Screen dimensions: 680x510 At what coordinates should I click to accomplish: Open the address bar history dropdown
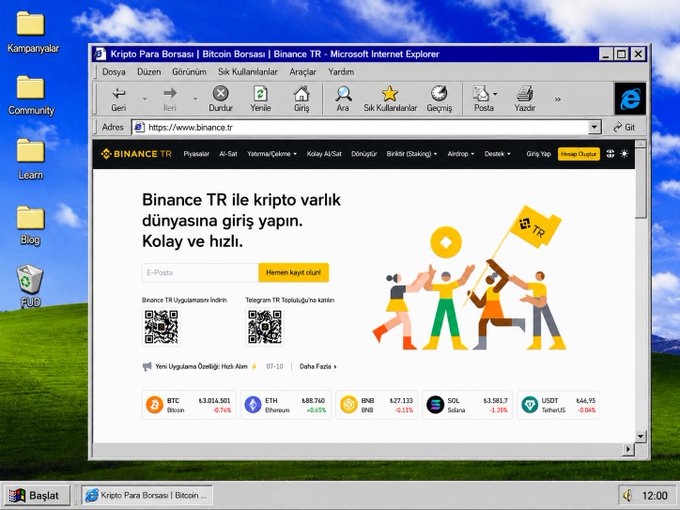(x=595, y=127)
